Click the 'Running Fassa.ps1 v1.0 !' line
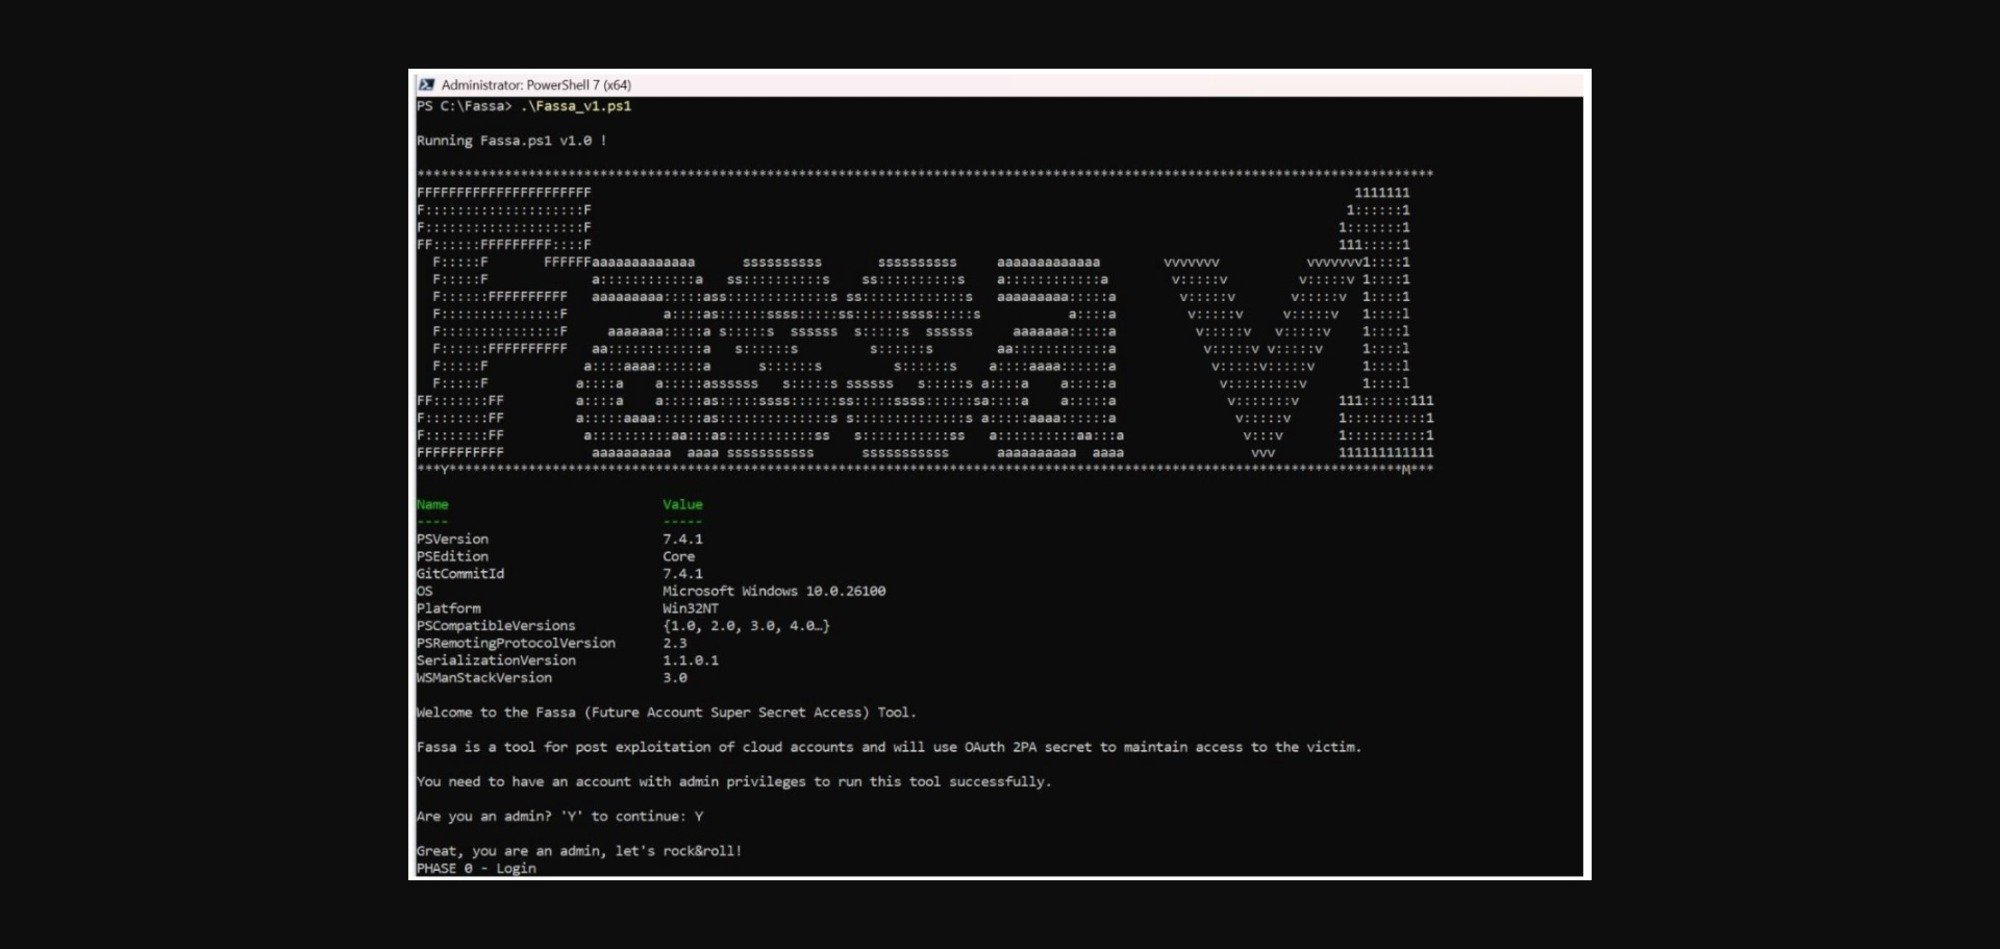Image resolution: width=2000 pixels, height=949 pixels. coord(511,141)
